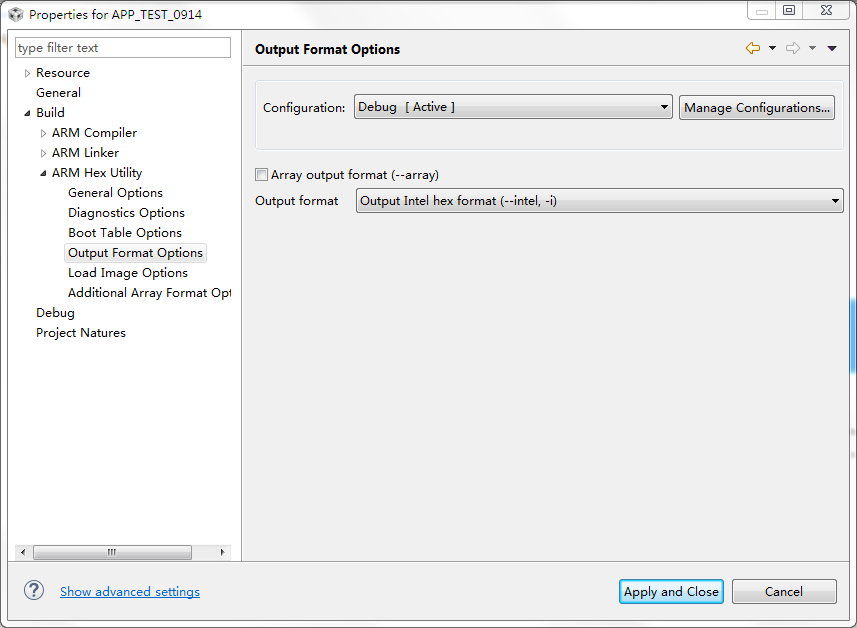Viewport: 857px width, 628px height.
Task: Click Manage Configurations button
Action: pos(757,108)
